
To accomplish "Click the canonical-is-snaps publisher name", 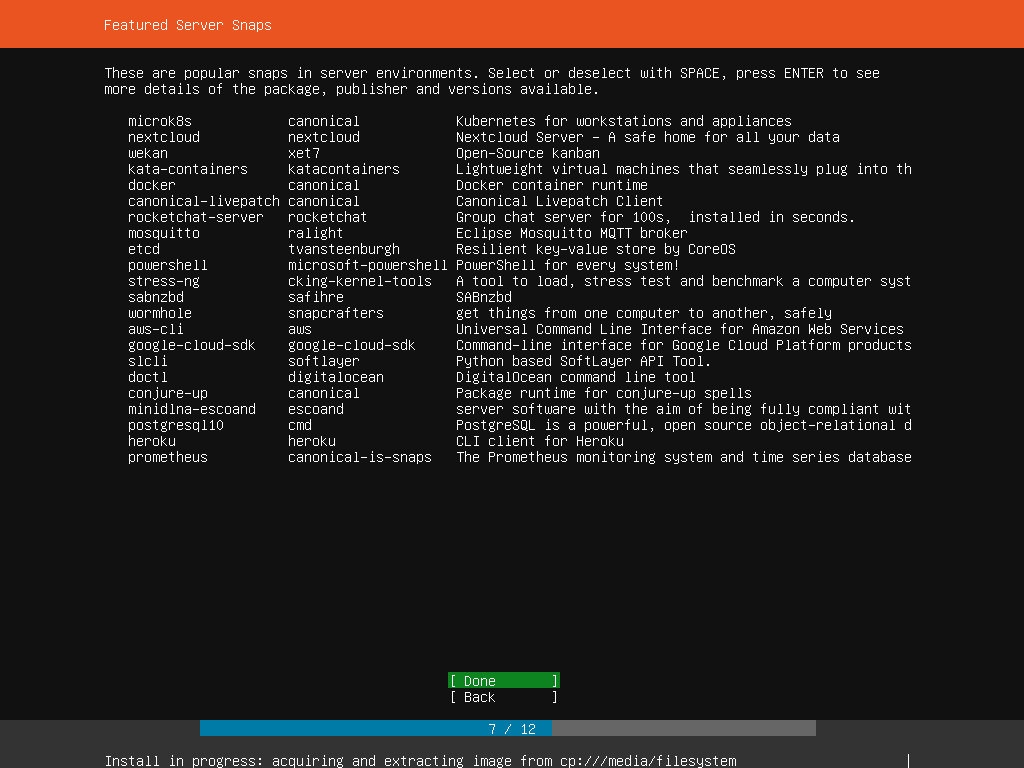I will [360, 457].
